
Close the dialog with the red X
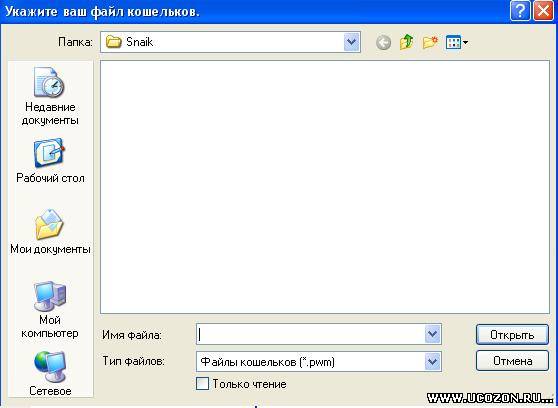pos(543,11)
